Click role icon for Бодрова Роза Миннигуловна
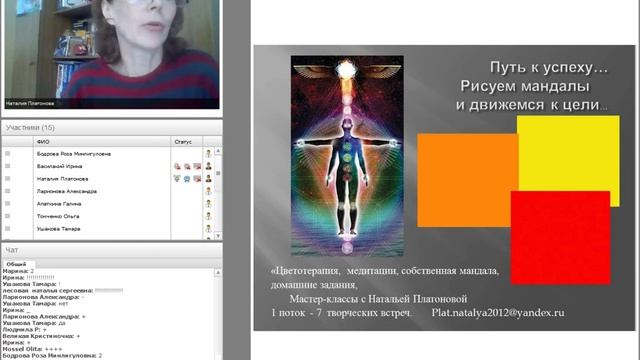 [x=209, y=153]
